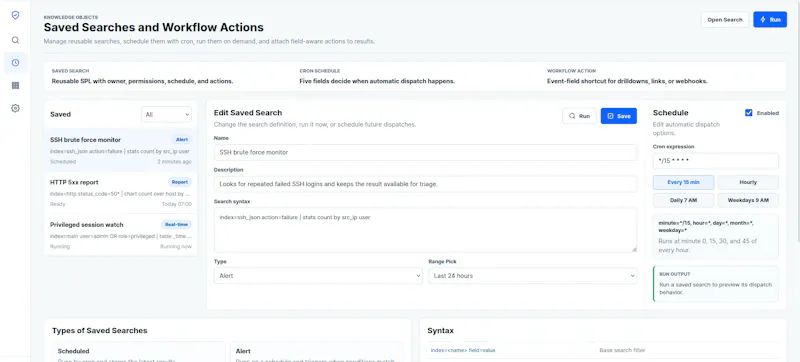Click the 'Types of Saved Searches' heading
800x362 pixels.
pos(99,330)
